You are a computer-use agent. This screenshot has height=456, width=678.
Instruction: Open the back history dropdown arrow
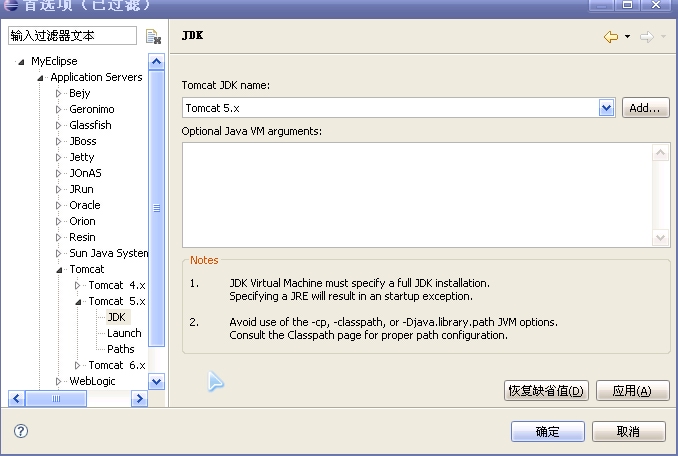click(627, 37)
